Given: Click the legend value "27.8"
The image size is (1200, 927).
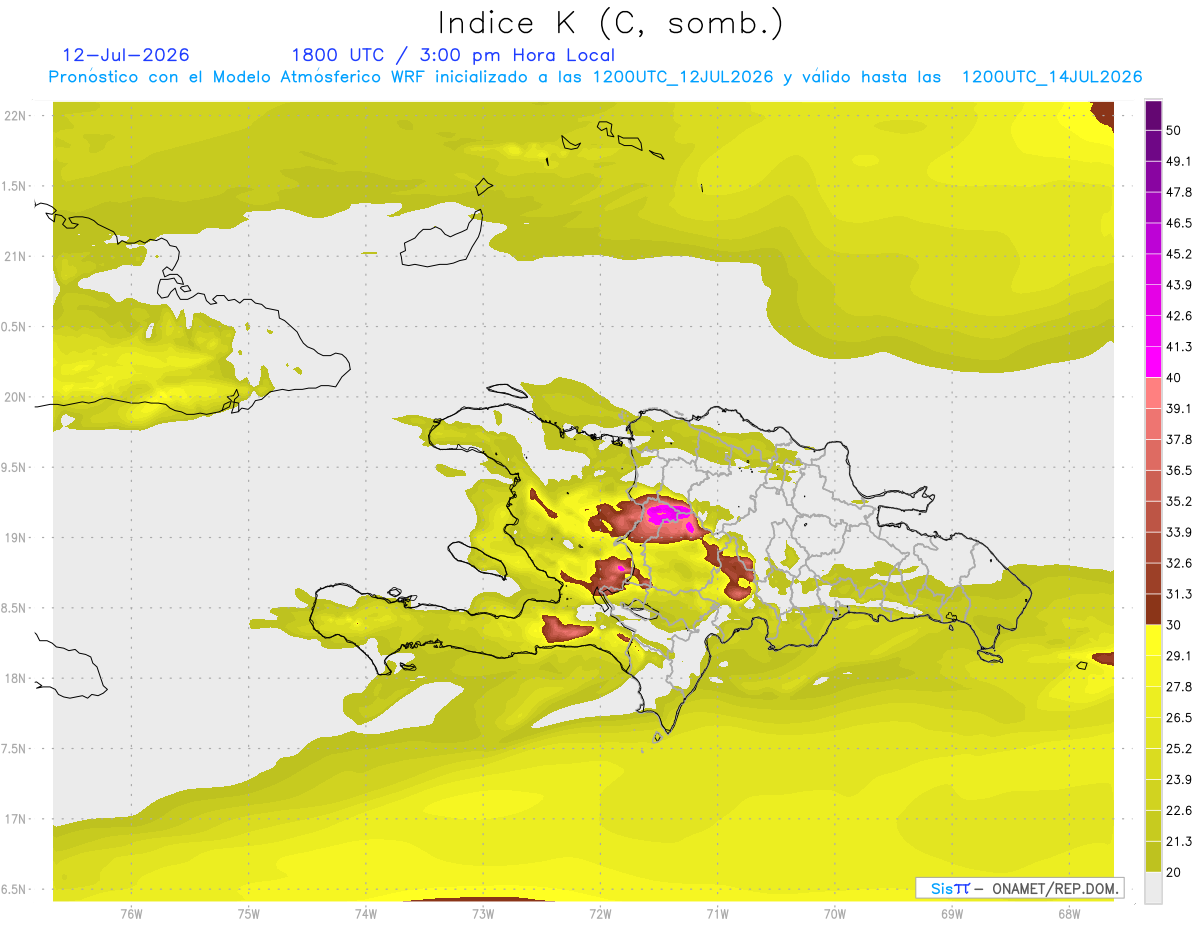Looking at the screenshot, I should [1179, 687].
